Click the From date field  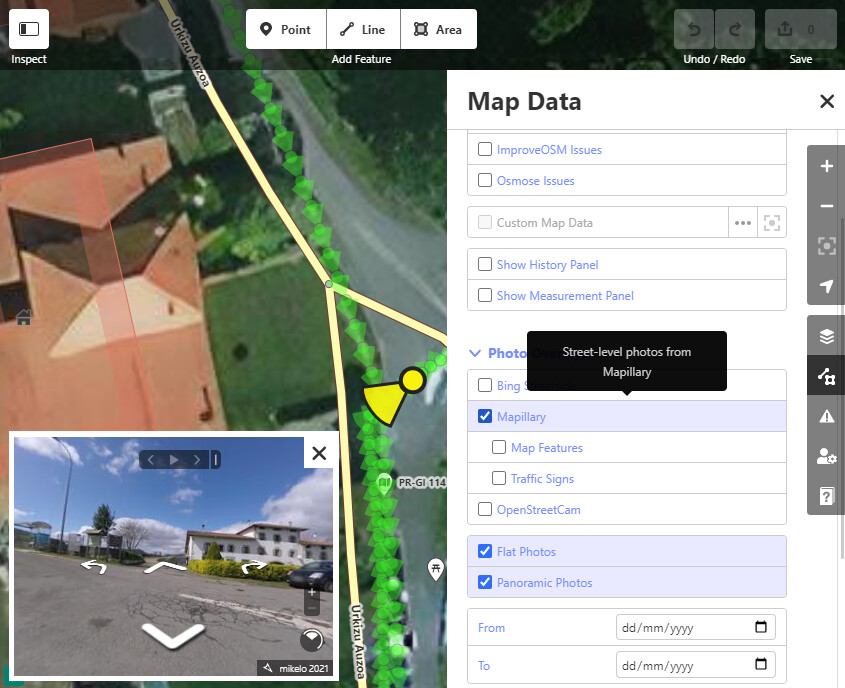click(x=695, y=627)
